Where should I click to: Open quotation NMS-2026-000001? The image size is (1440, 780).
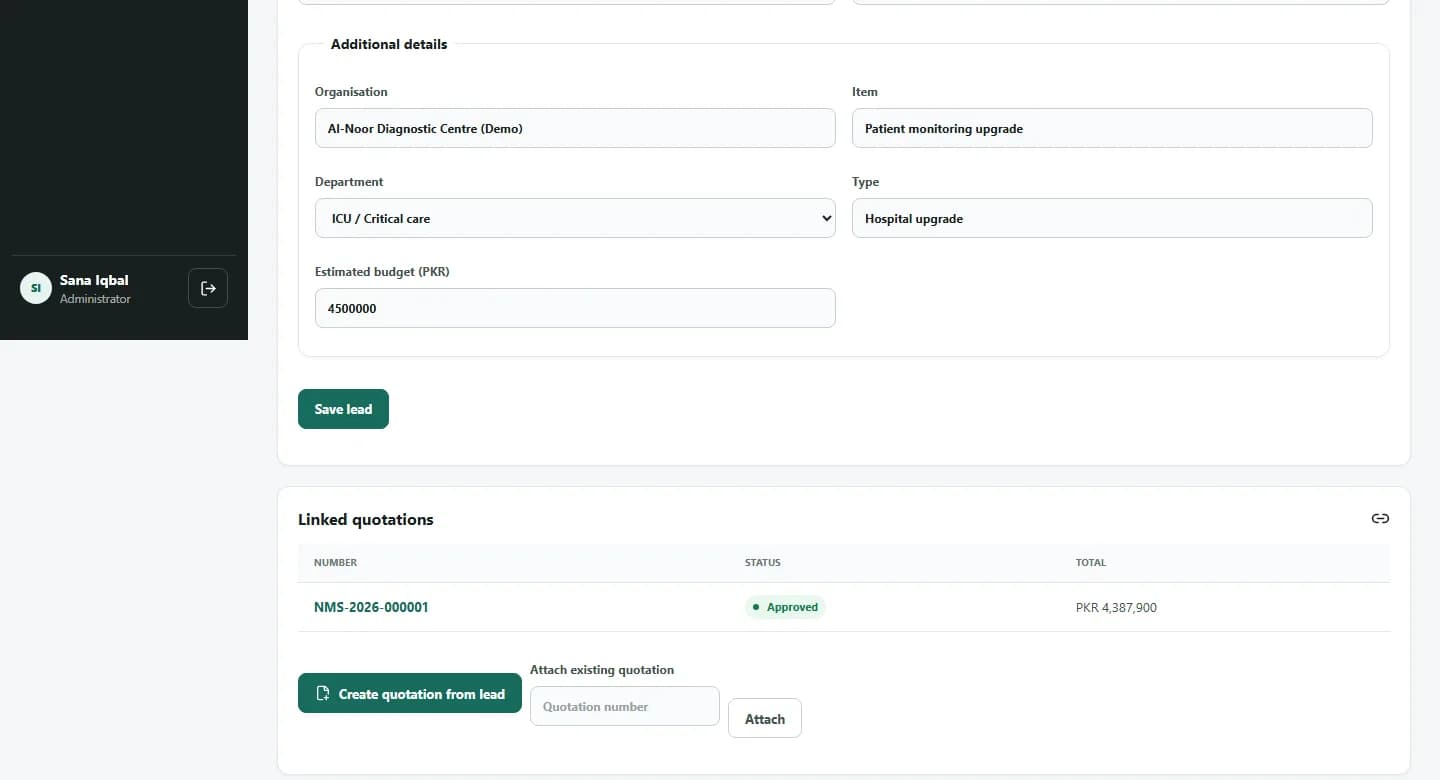click(371, 607)
